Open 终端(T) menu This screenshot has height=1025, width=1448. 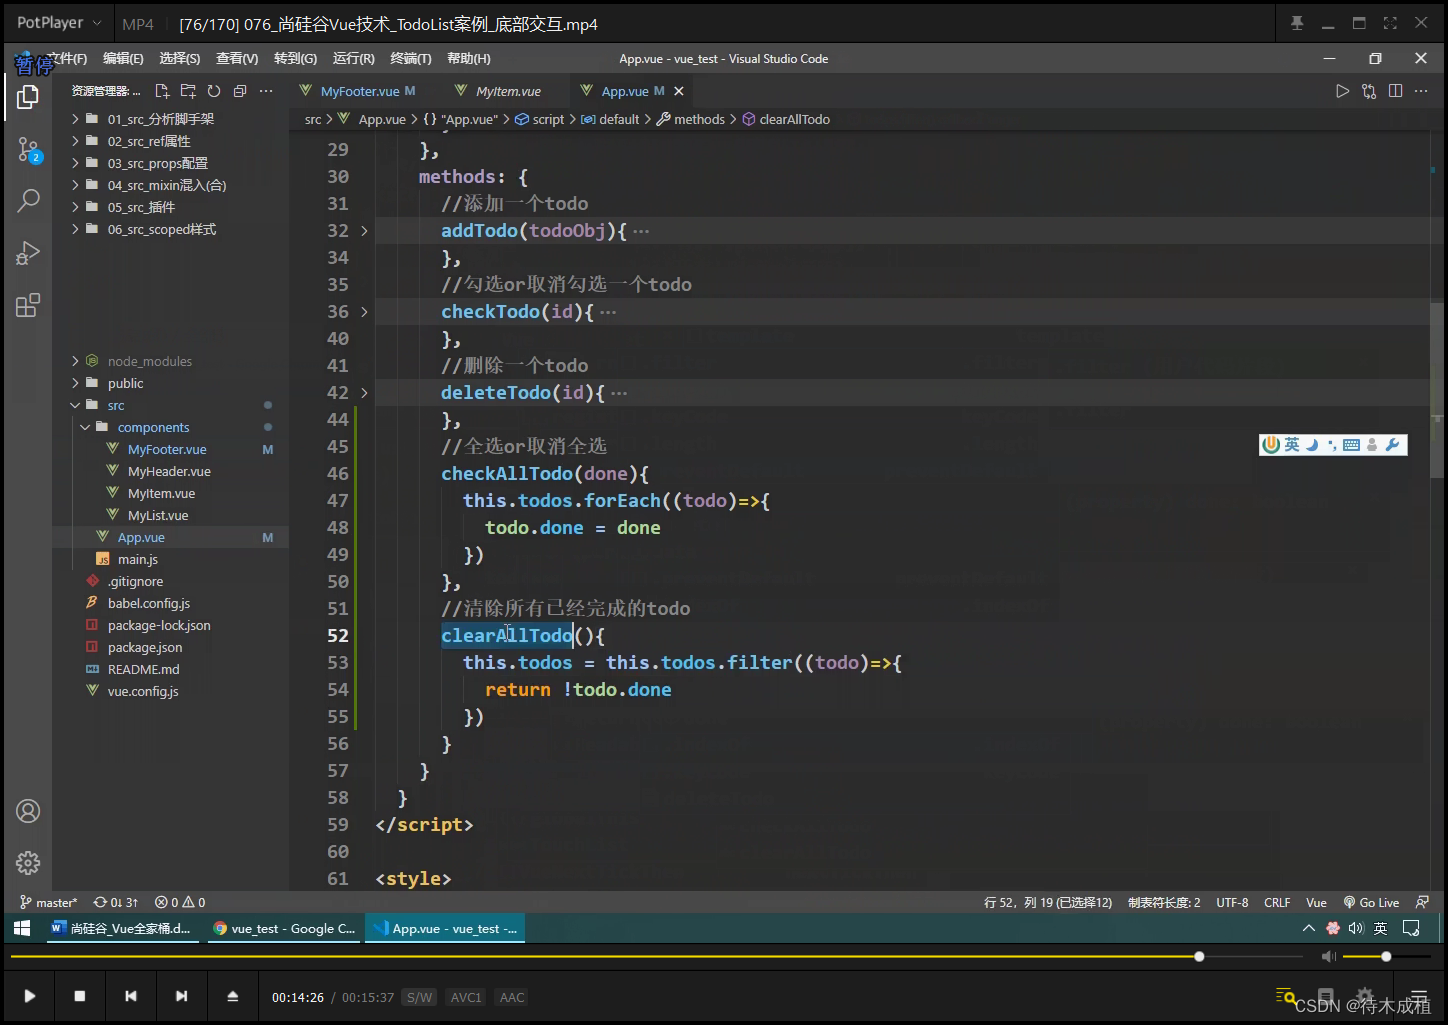click(411, 59)
